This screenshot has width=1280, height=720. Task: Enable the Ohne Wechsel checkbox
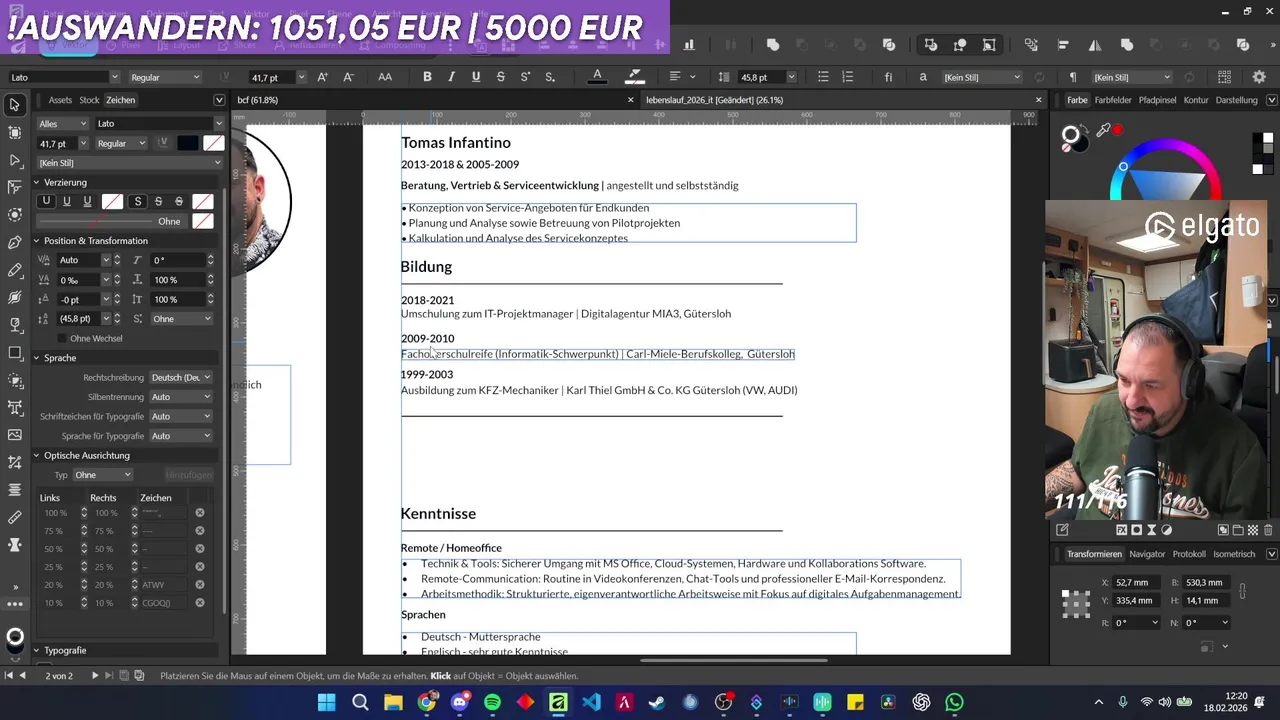pyautogui.click(x=62, y=338)
